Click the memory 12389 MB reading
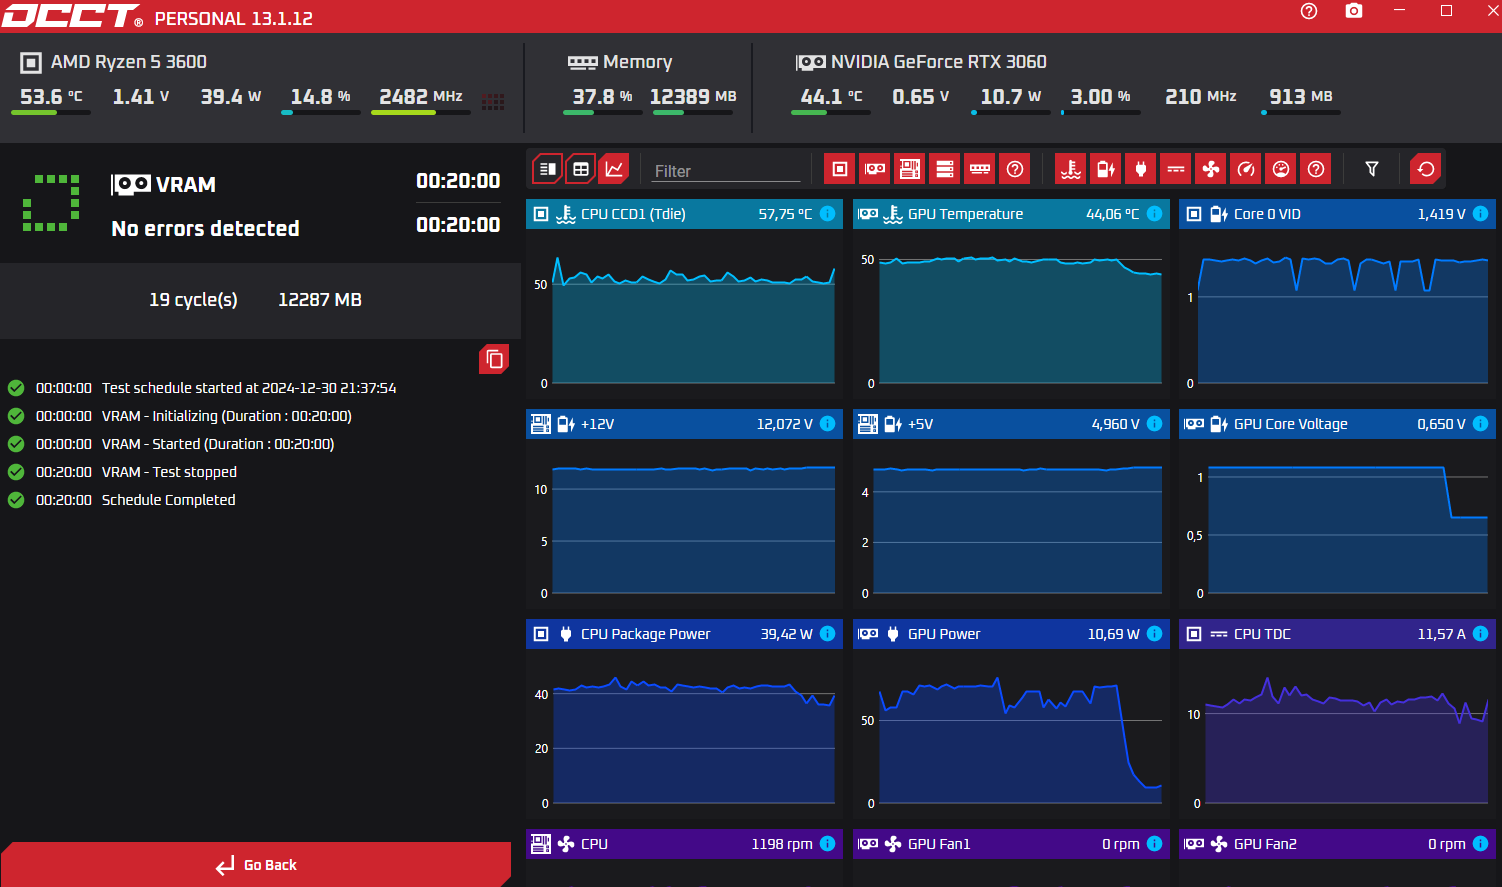The image size is (1502, 887). (x=693, y=97)
